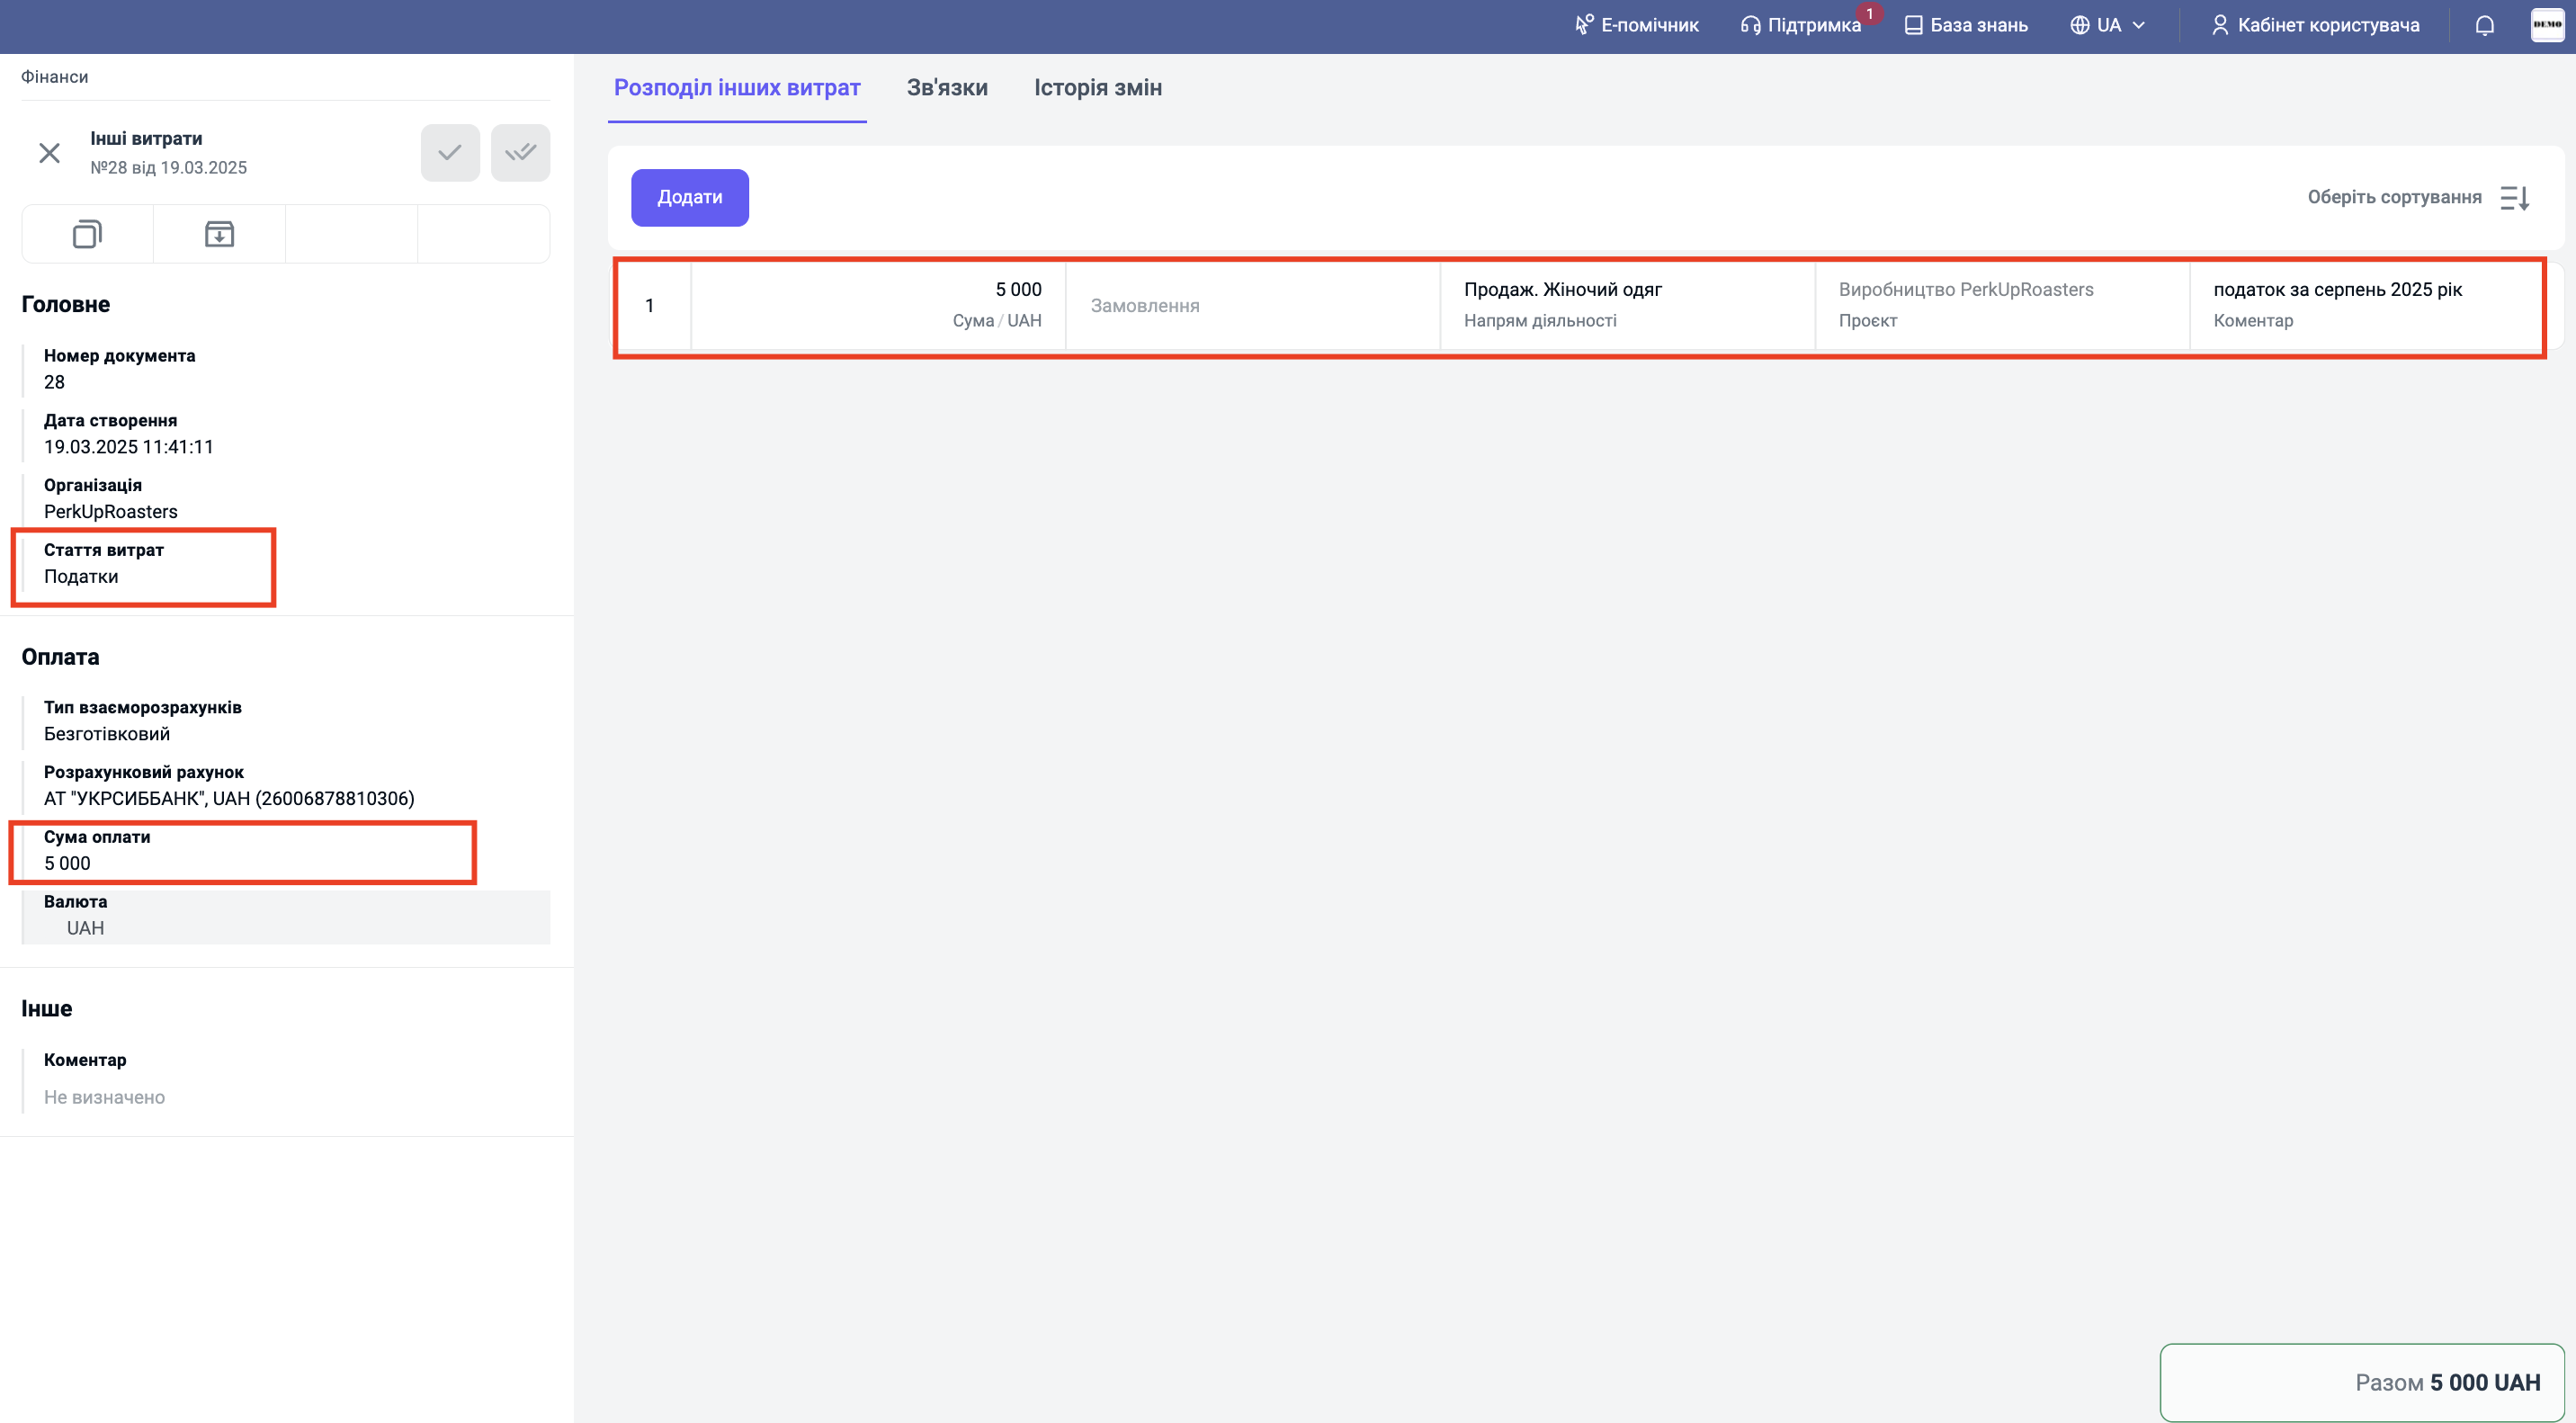Viewport: 2576px width, 1423px height.
Task: Open Е-помічник assistant
Action: [x=1636, y=25]
